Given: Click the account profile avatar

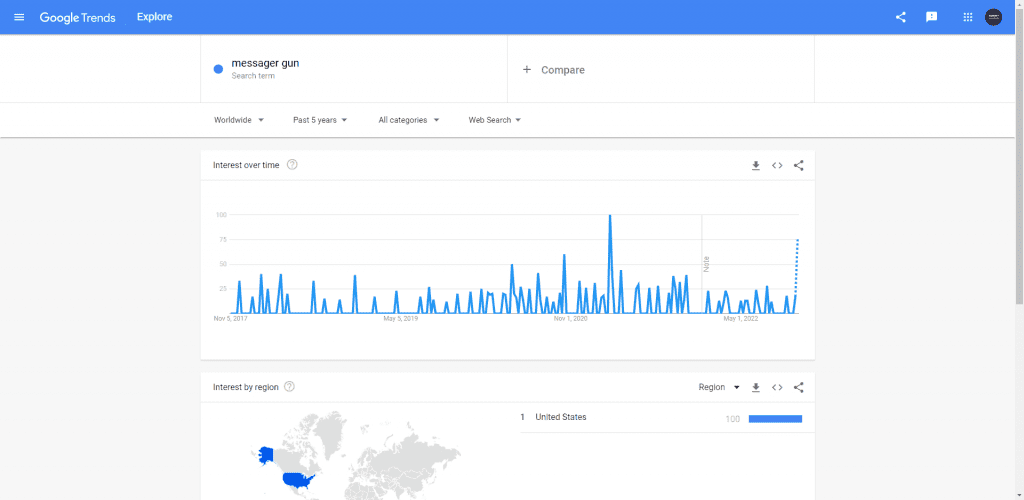Looking at the screenshot, I should (x=993, y=17).
